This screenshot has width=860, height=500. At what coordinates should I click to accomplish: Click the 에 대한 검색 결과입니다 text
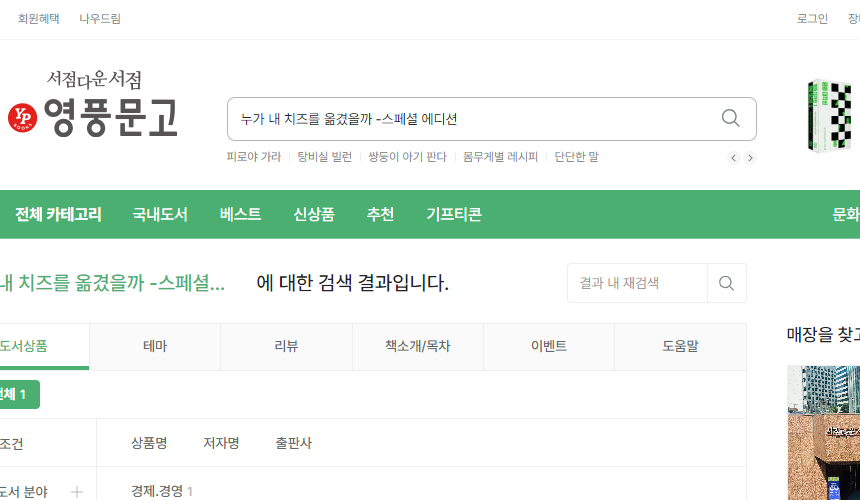(x=353, y=283)
